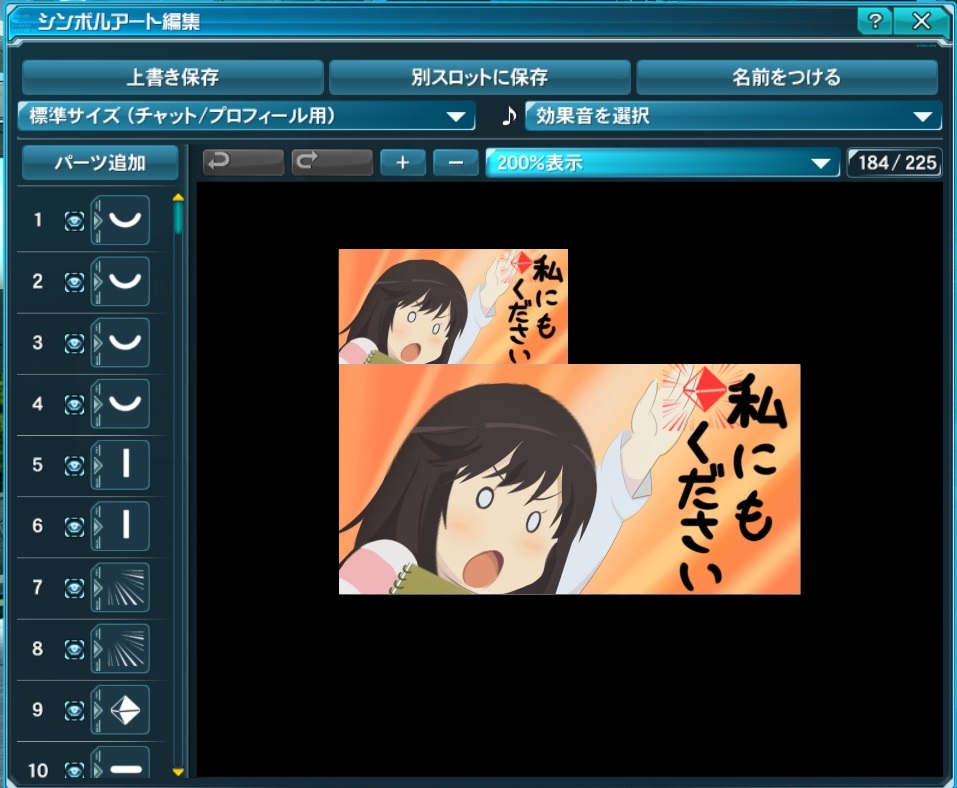
Task: Hide layer 9 with eye icon
Action: pyautogui.click(x=74, y=710)
